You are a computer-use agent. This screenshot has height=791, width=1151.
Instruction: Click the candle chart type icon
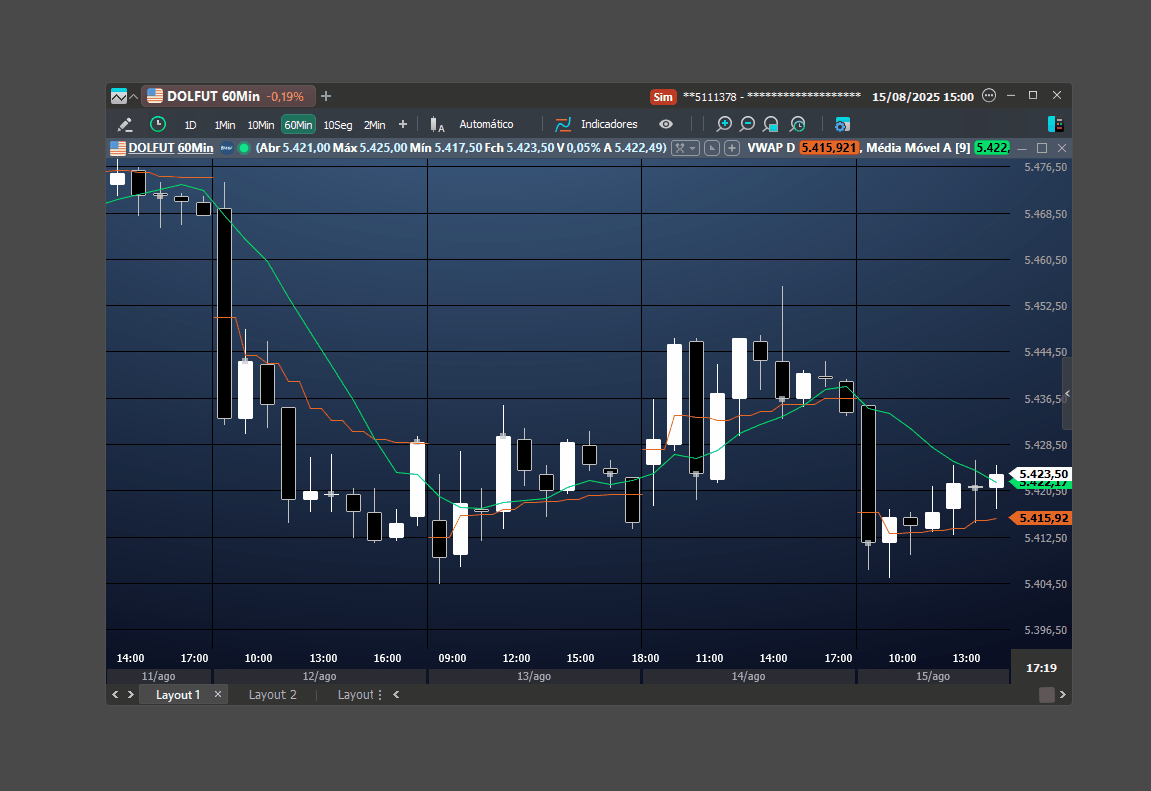(437, 125)
